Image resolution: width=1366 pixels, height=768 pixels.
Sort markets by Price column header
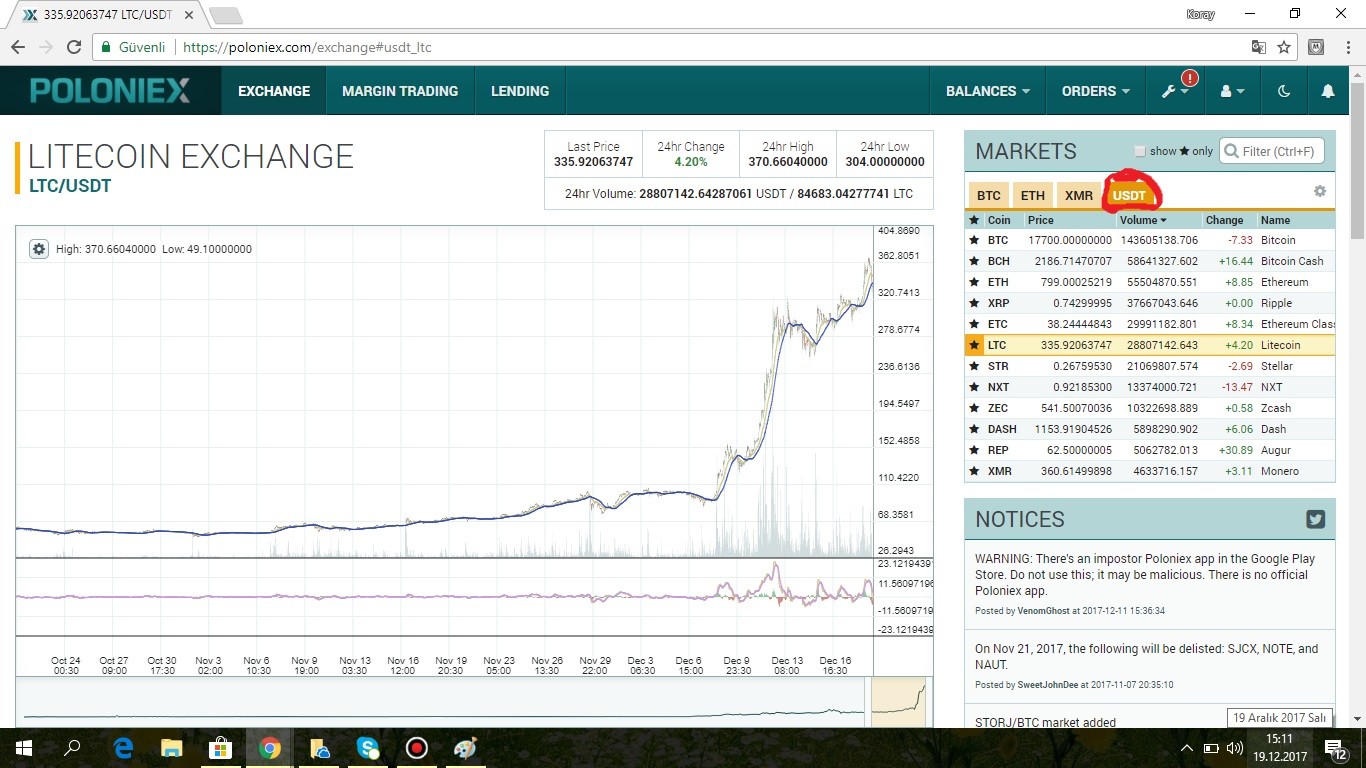coord(1040,220)
